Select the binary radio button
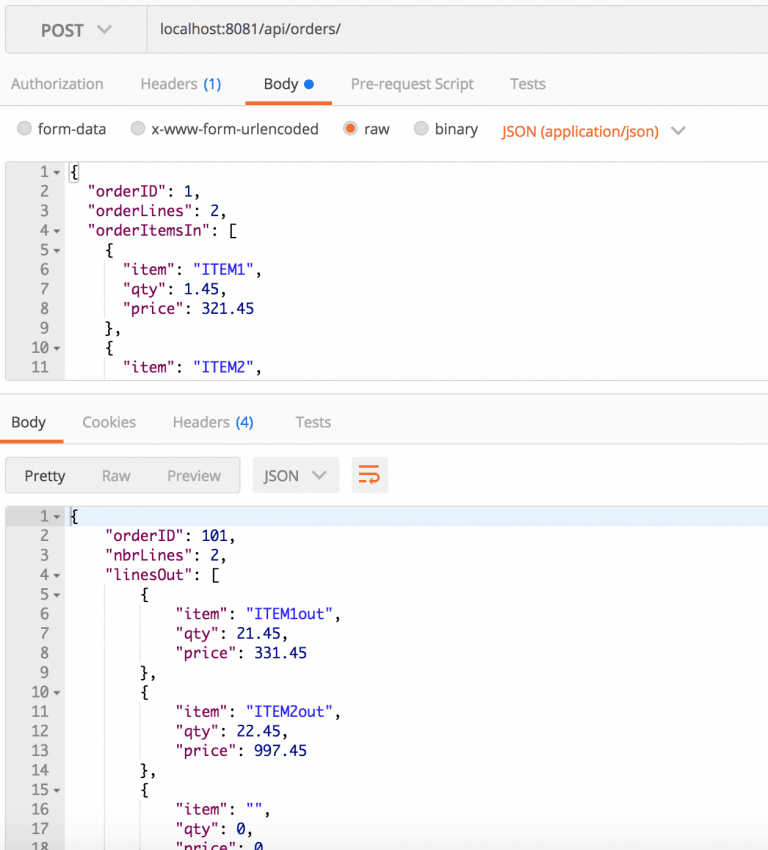The width and height of the screenshot is (768, 850). coord(421,129)
